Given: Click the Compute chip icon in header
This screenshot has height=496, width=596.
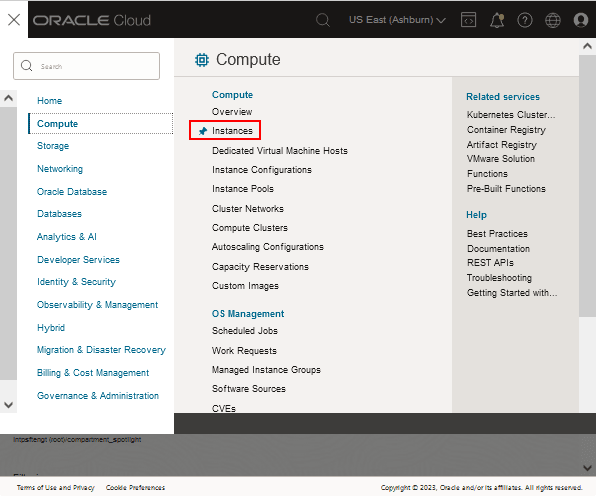Looking at the screenshot, I should [x=202, y=60].
